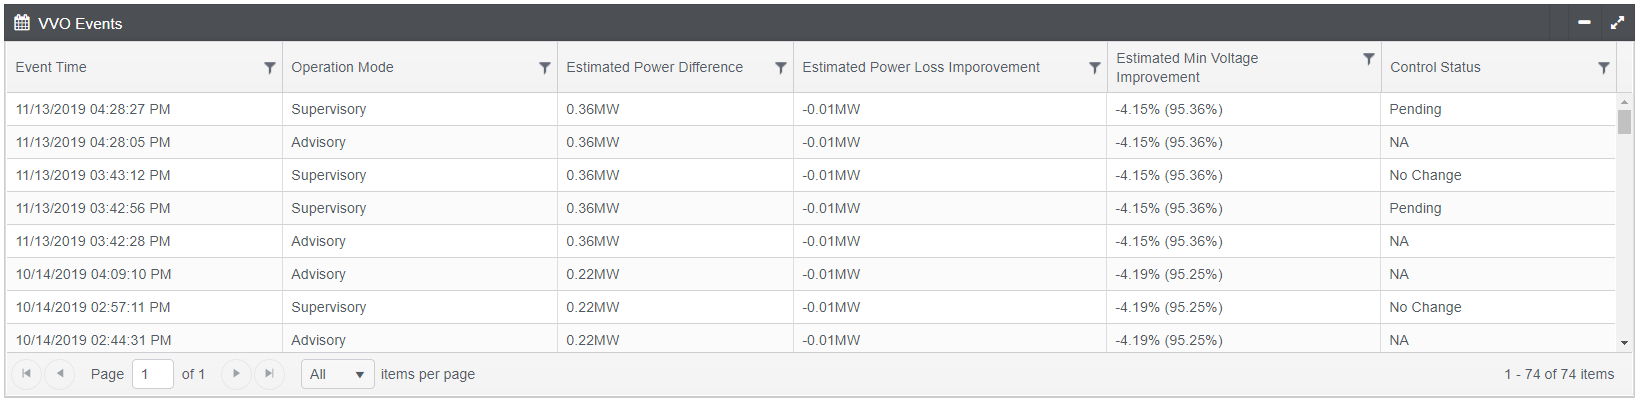Screen dimensions: 1642x403
Task: Go to the first page
Action: tap(26, 374)
